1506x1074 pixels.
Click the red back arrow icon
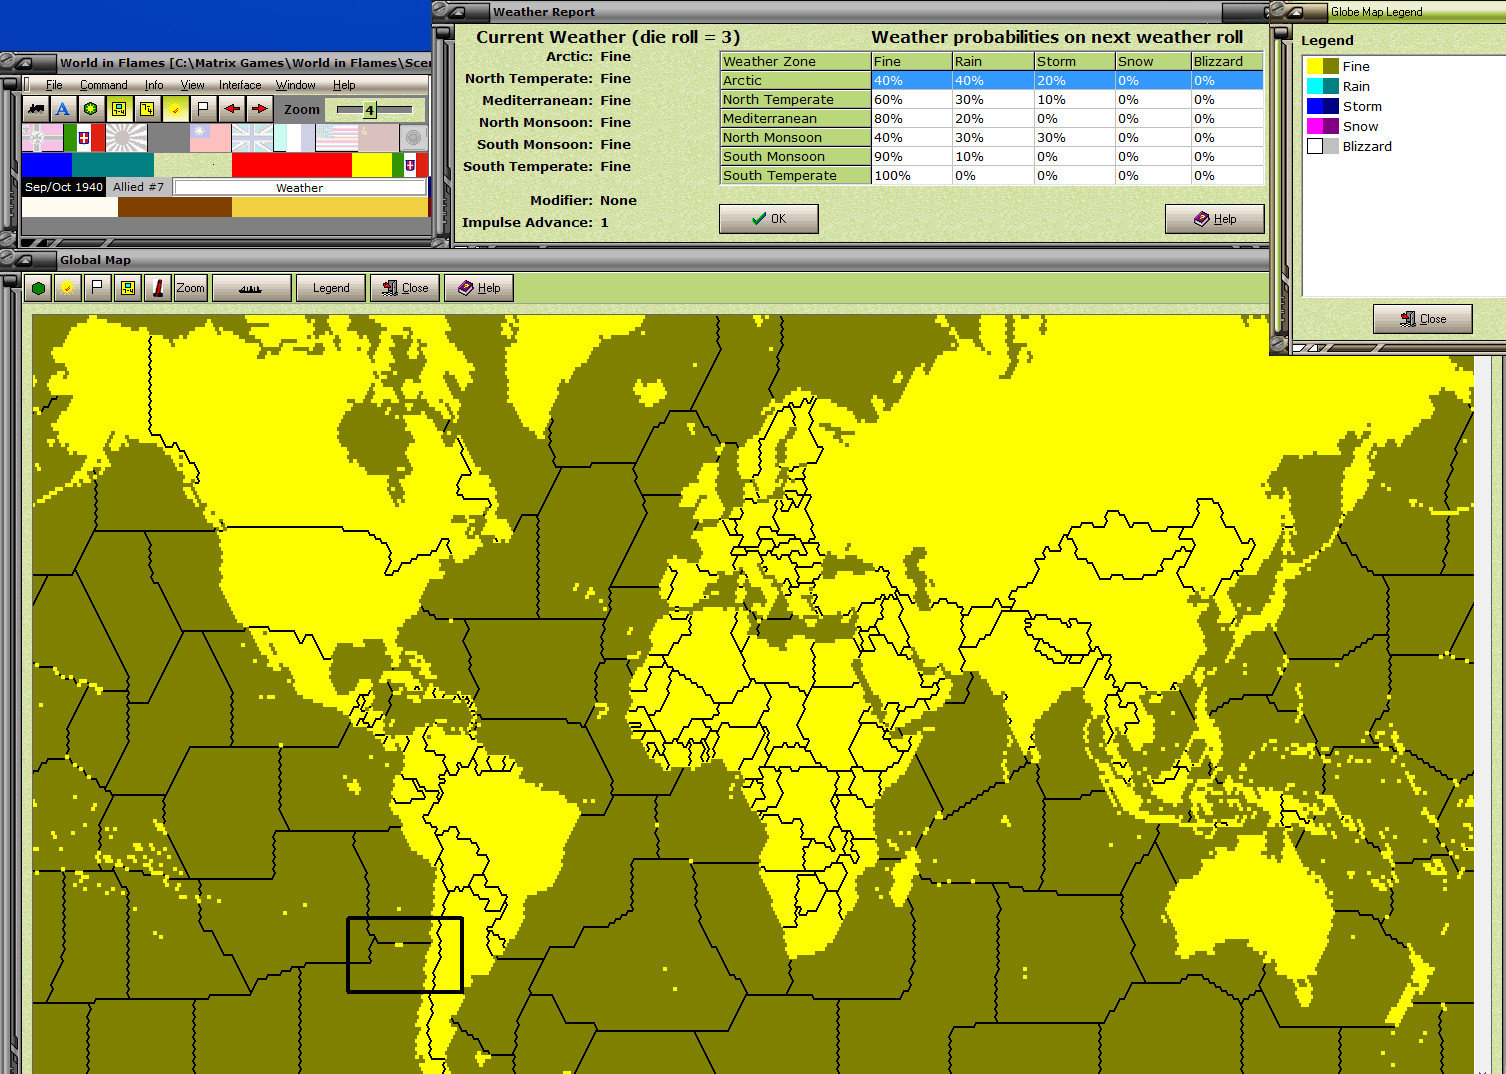point(231,110)
